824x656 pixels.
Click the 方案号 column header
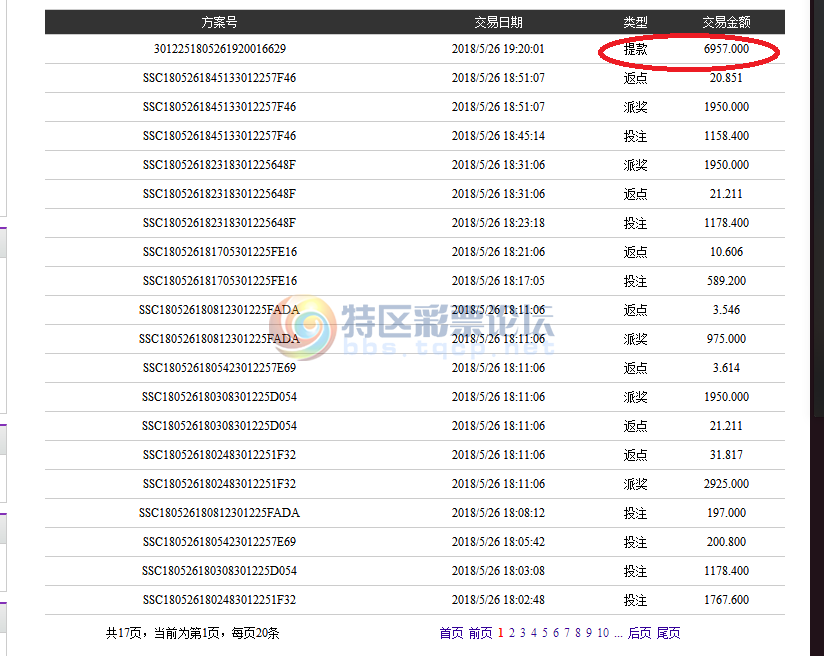220,22
